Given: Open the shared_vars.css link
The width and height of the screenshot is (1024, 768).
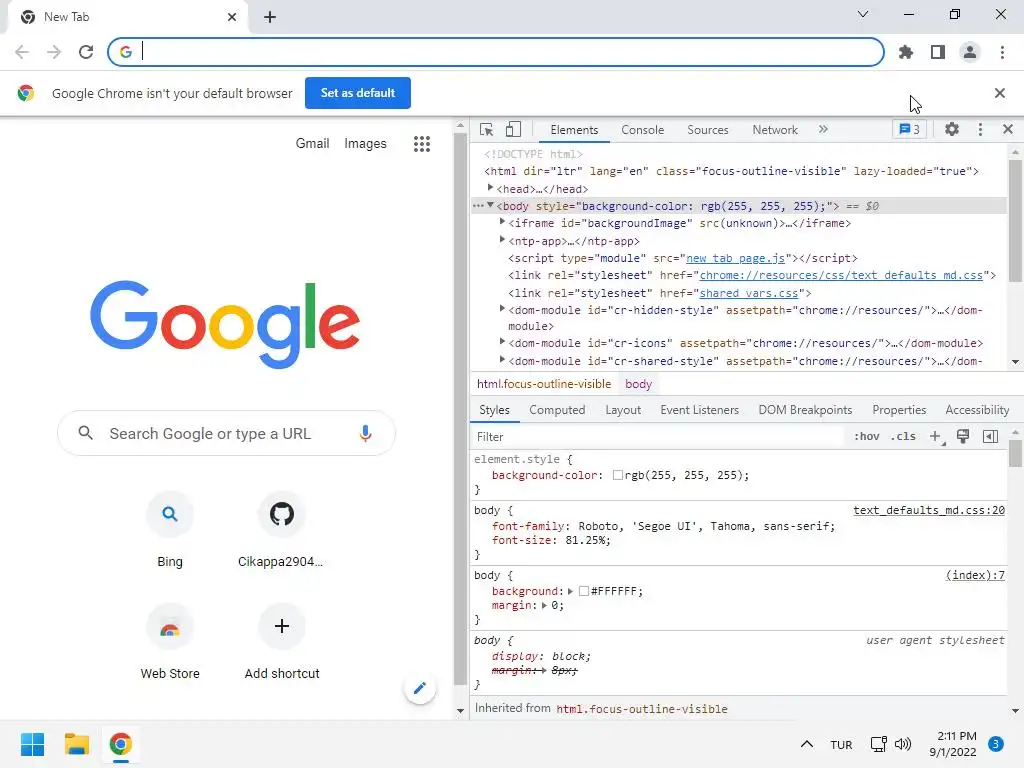Looking at the screenshot, I should (749, 293).
